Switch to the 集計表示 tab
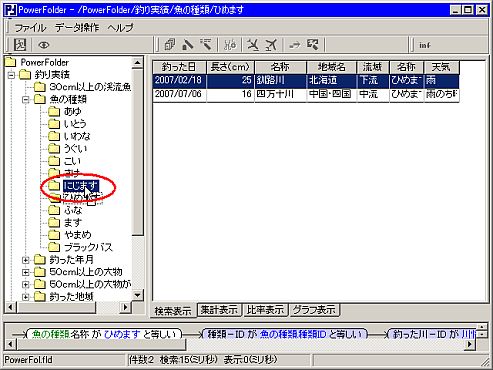The image size is (493, 370). click(x=219, y=310)
